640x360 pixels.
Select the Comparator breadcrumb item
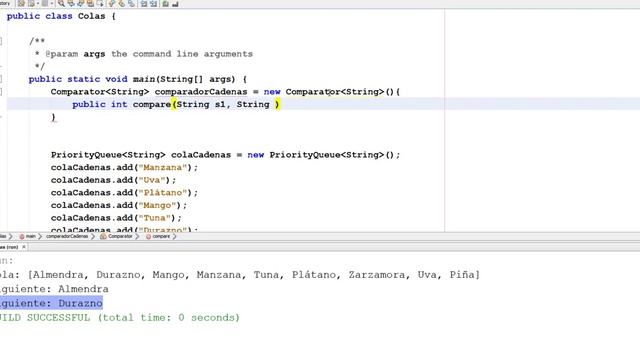(x=116, y=236)
